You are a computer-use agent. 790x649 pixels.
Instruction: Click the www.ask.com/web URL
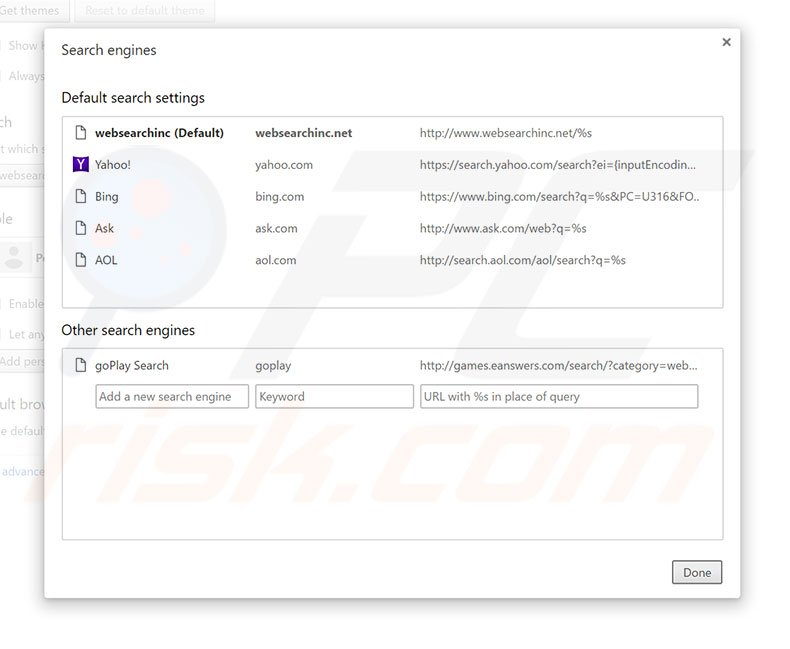pos(503,228)
